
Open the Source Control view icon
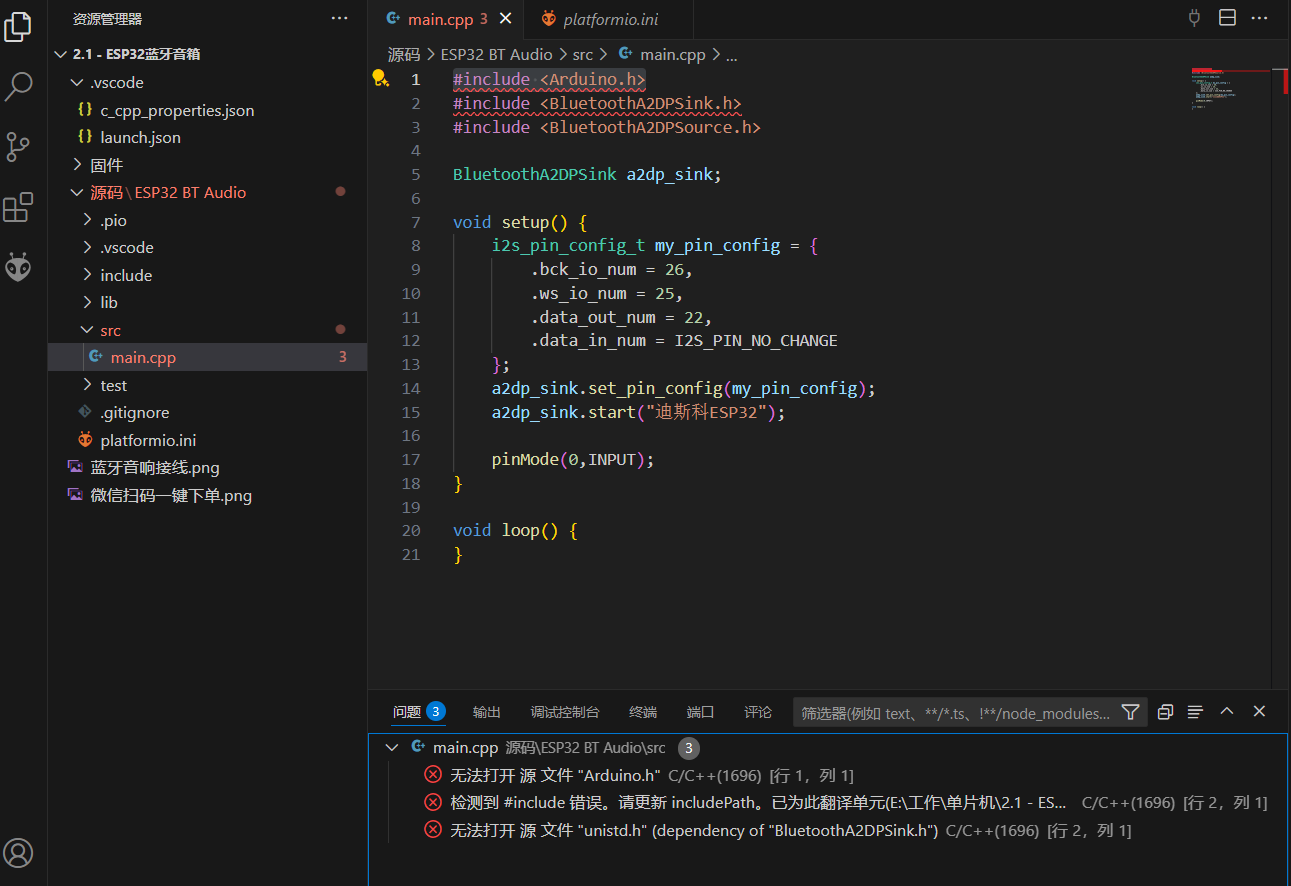(x=19, y=147)
